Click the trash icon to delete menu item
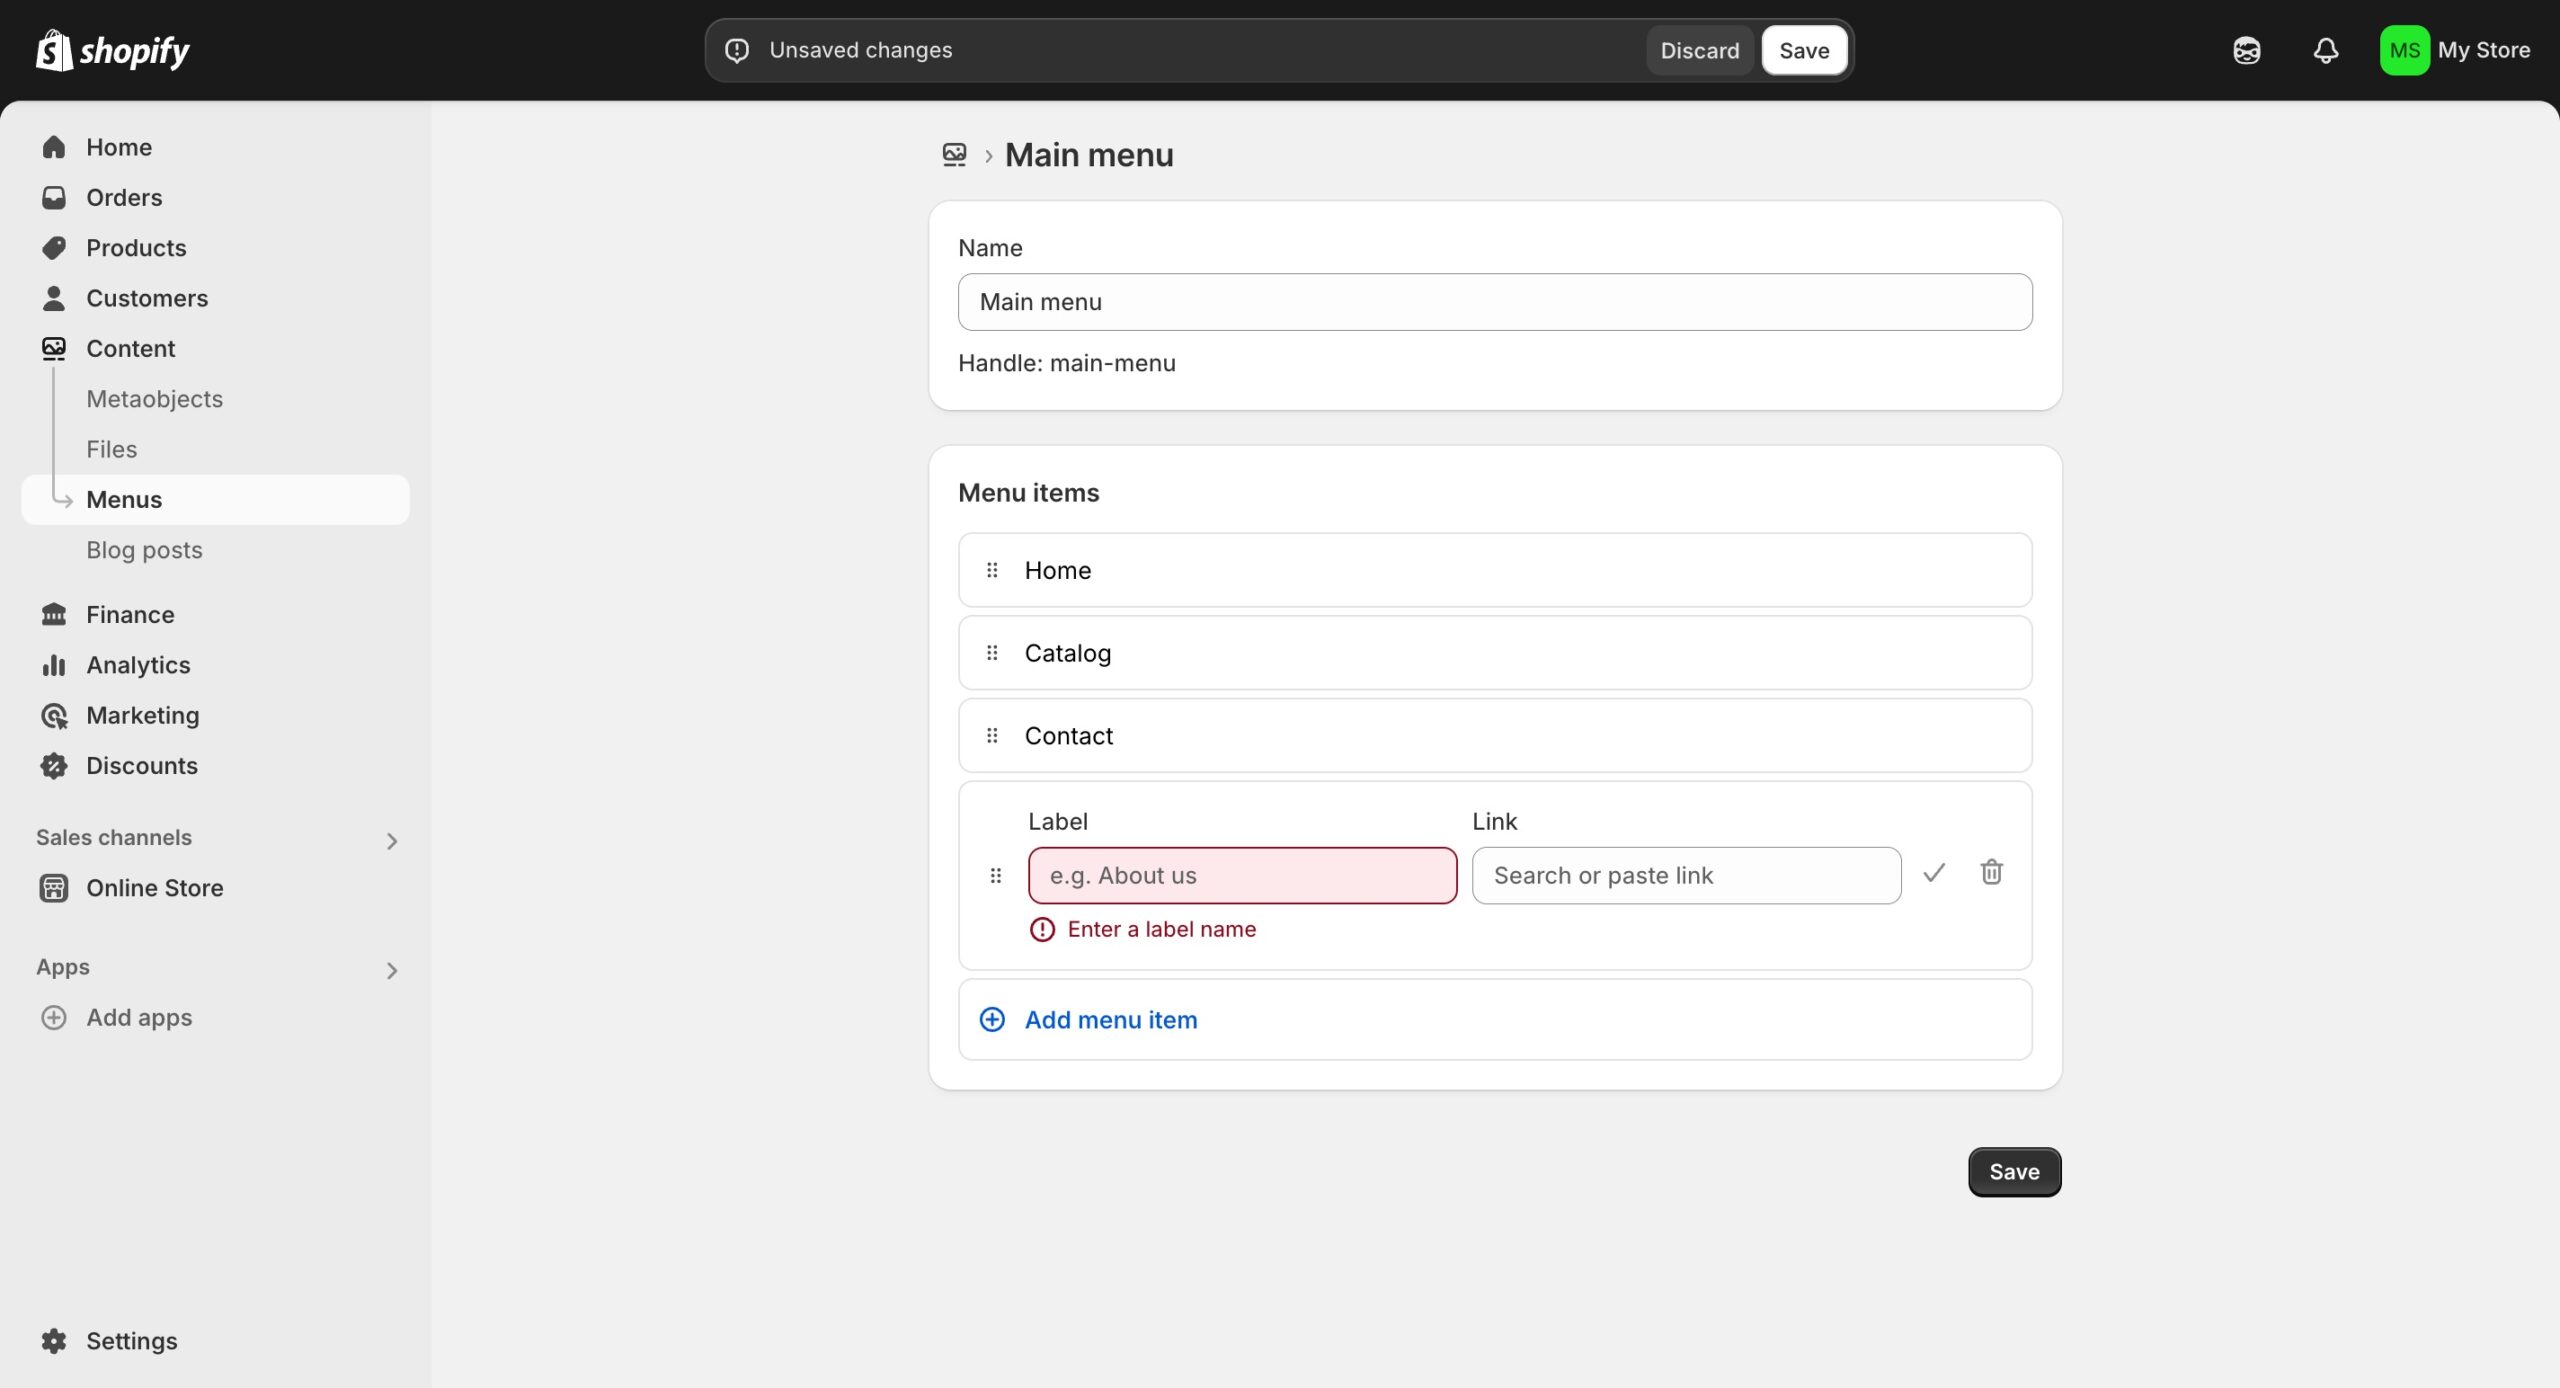This screenshot has width=2560, height=1388. coord(1991,872)
